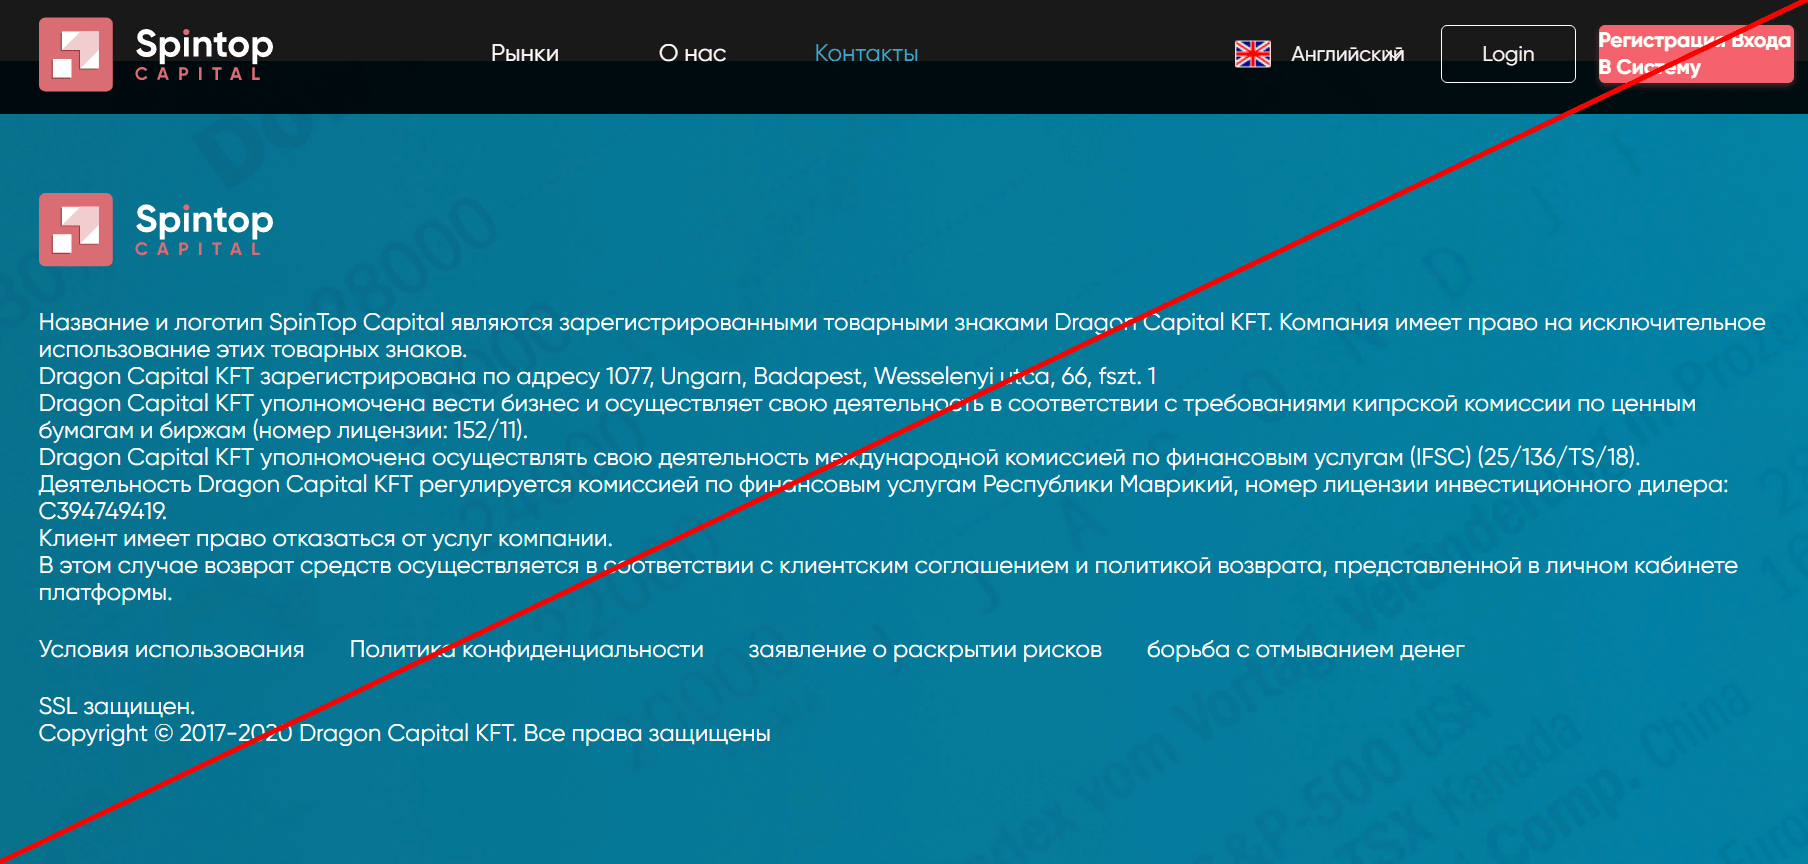Click the Spintop Capital logo in footer
The height and width of the screenshot is (864, 1808).
[x=156, y=230]
